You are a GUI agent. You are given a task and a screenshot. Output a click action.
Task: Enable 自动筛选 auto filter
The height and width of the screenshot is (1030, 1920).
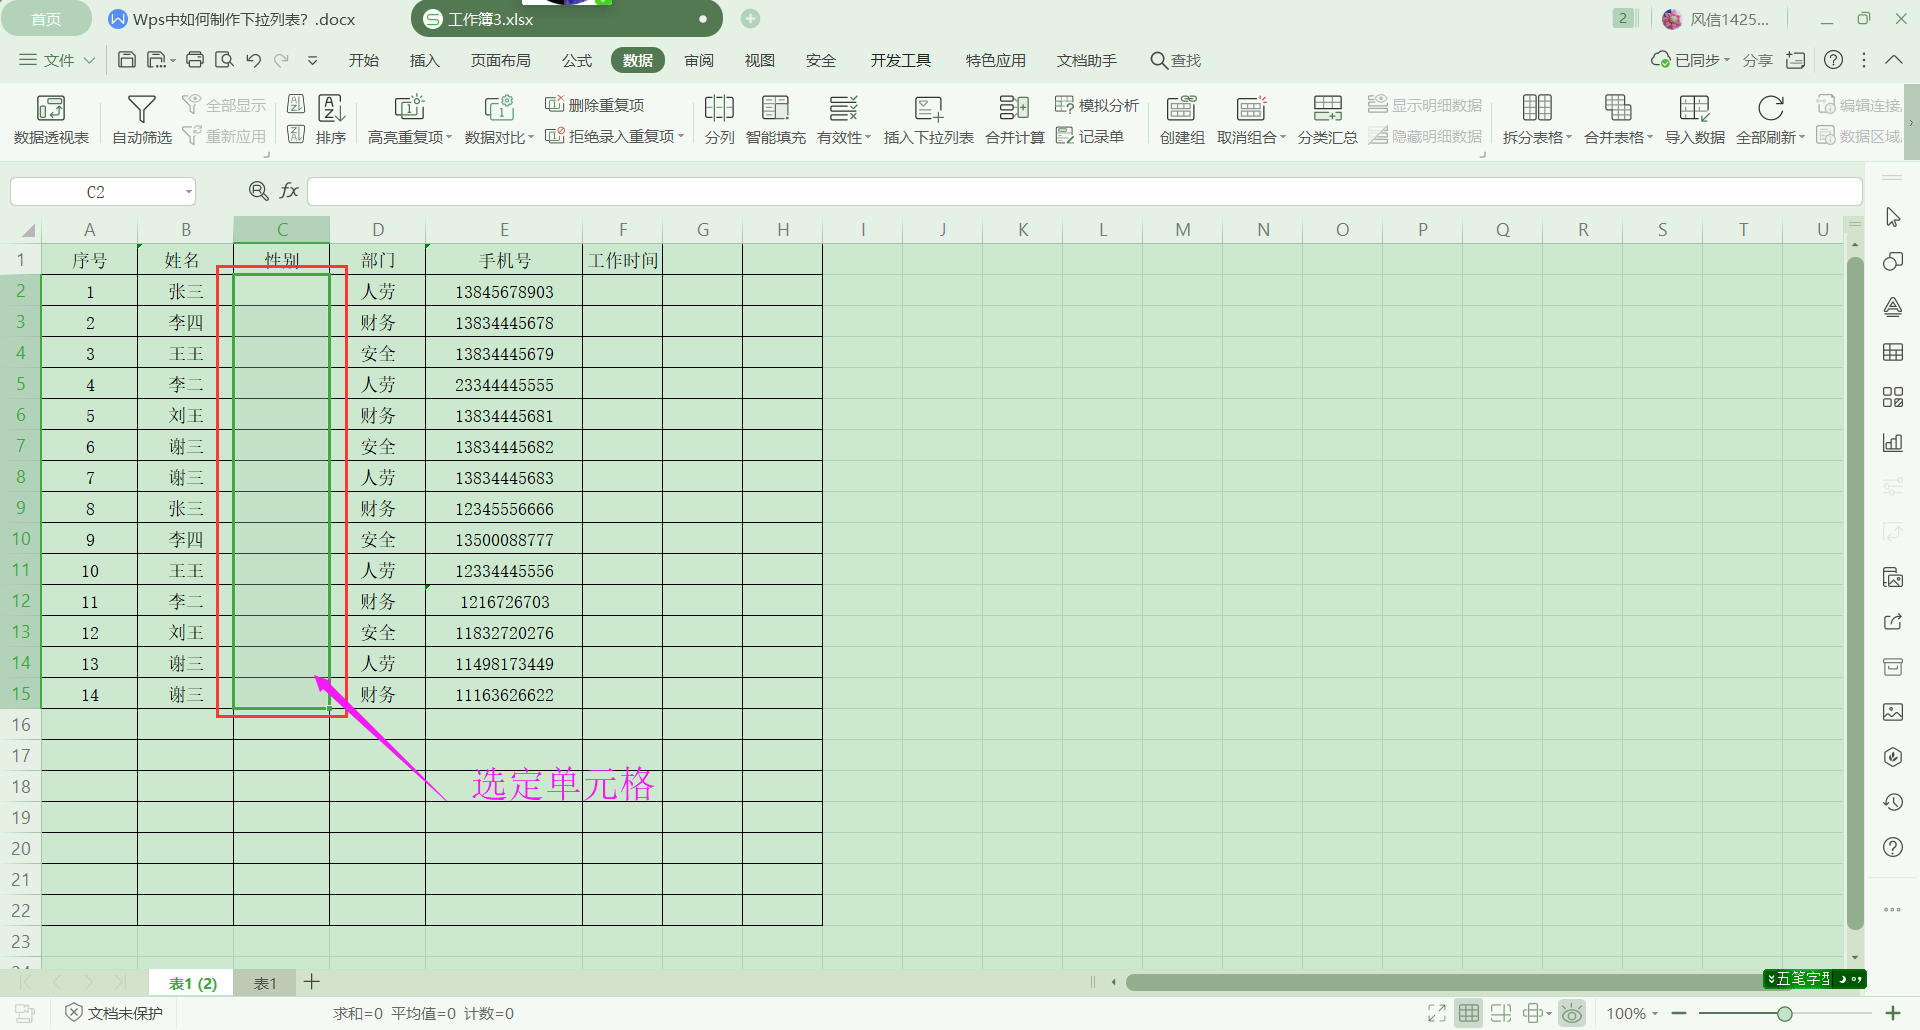point(141,119)
